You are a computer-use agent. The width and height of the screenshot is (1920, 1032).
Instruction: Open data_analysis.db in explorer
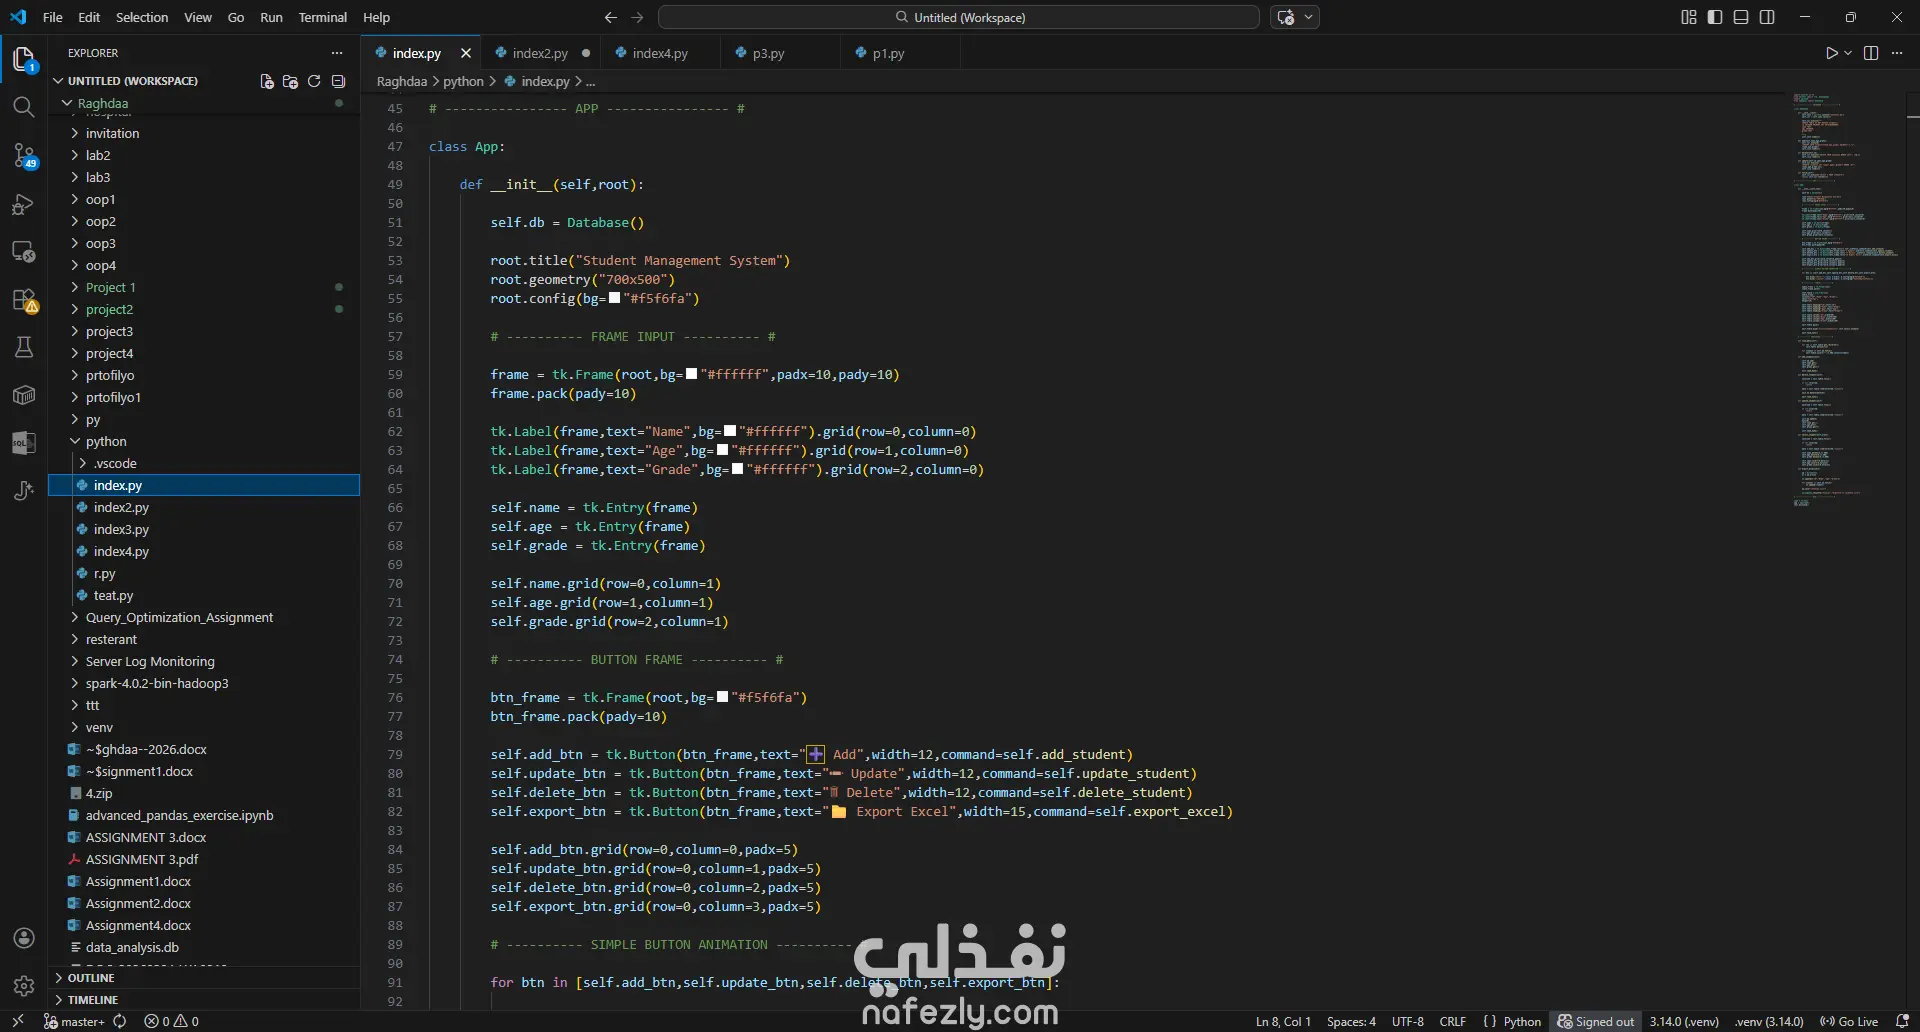[x=204, y=947]
